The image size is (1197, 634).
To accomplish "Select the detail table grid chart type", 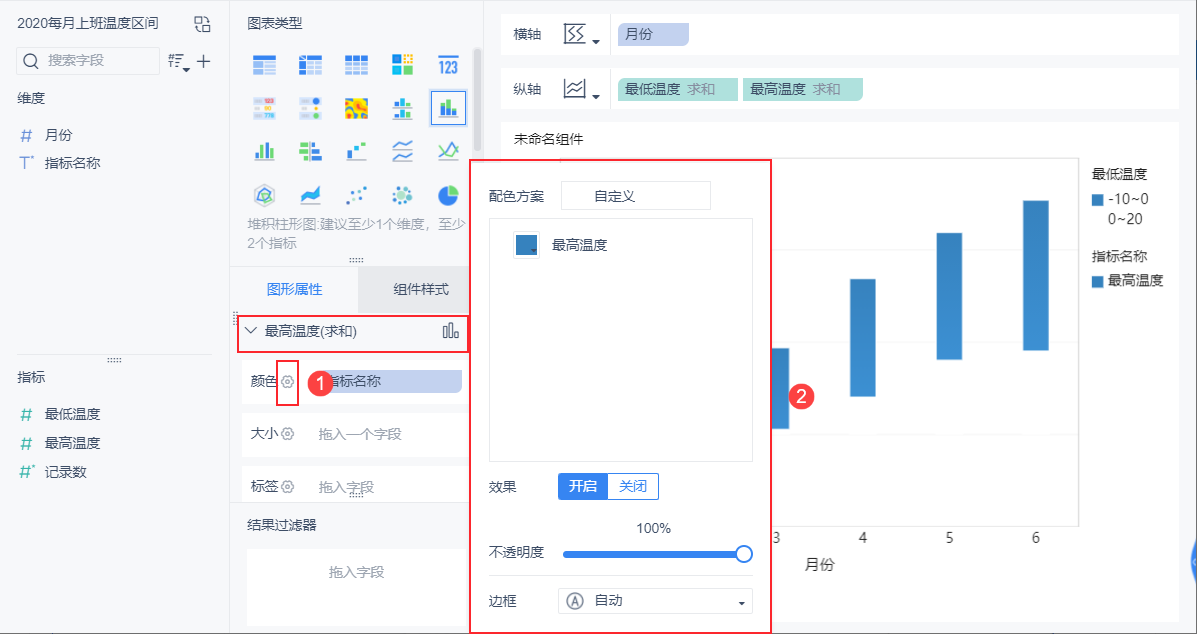I will click(357, 65).
